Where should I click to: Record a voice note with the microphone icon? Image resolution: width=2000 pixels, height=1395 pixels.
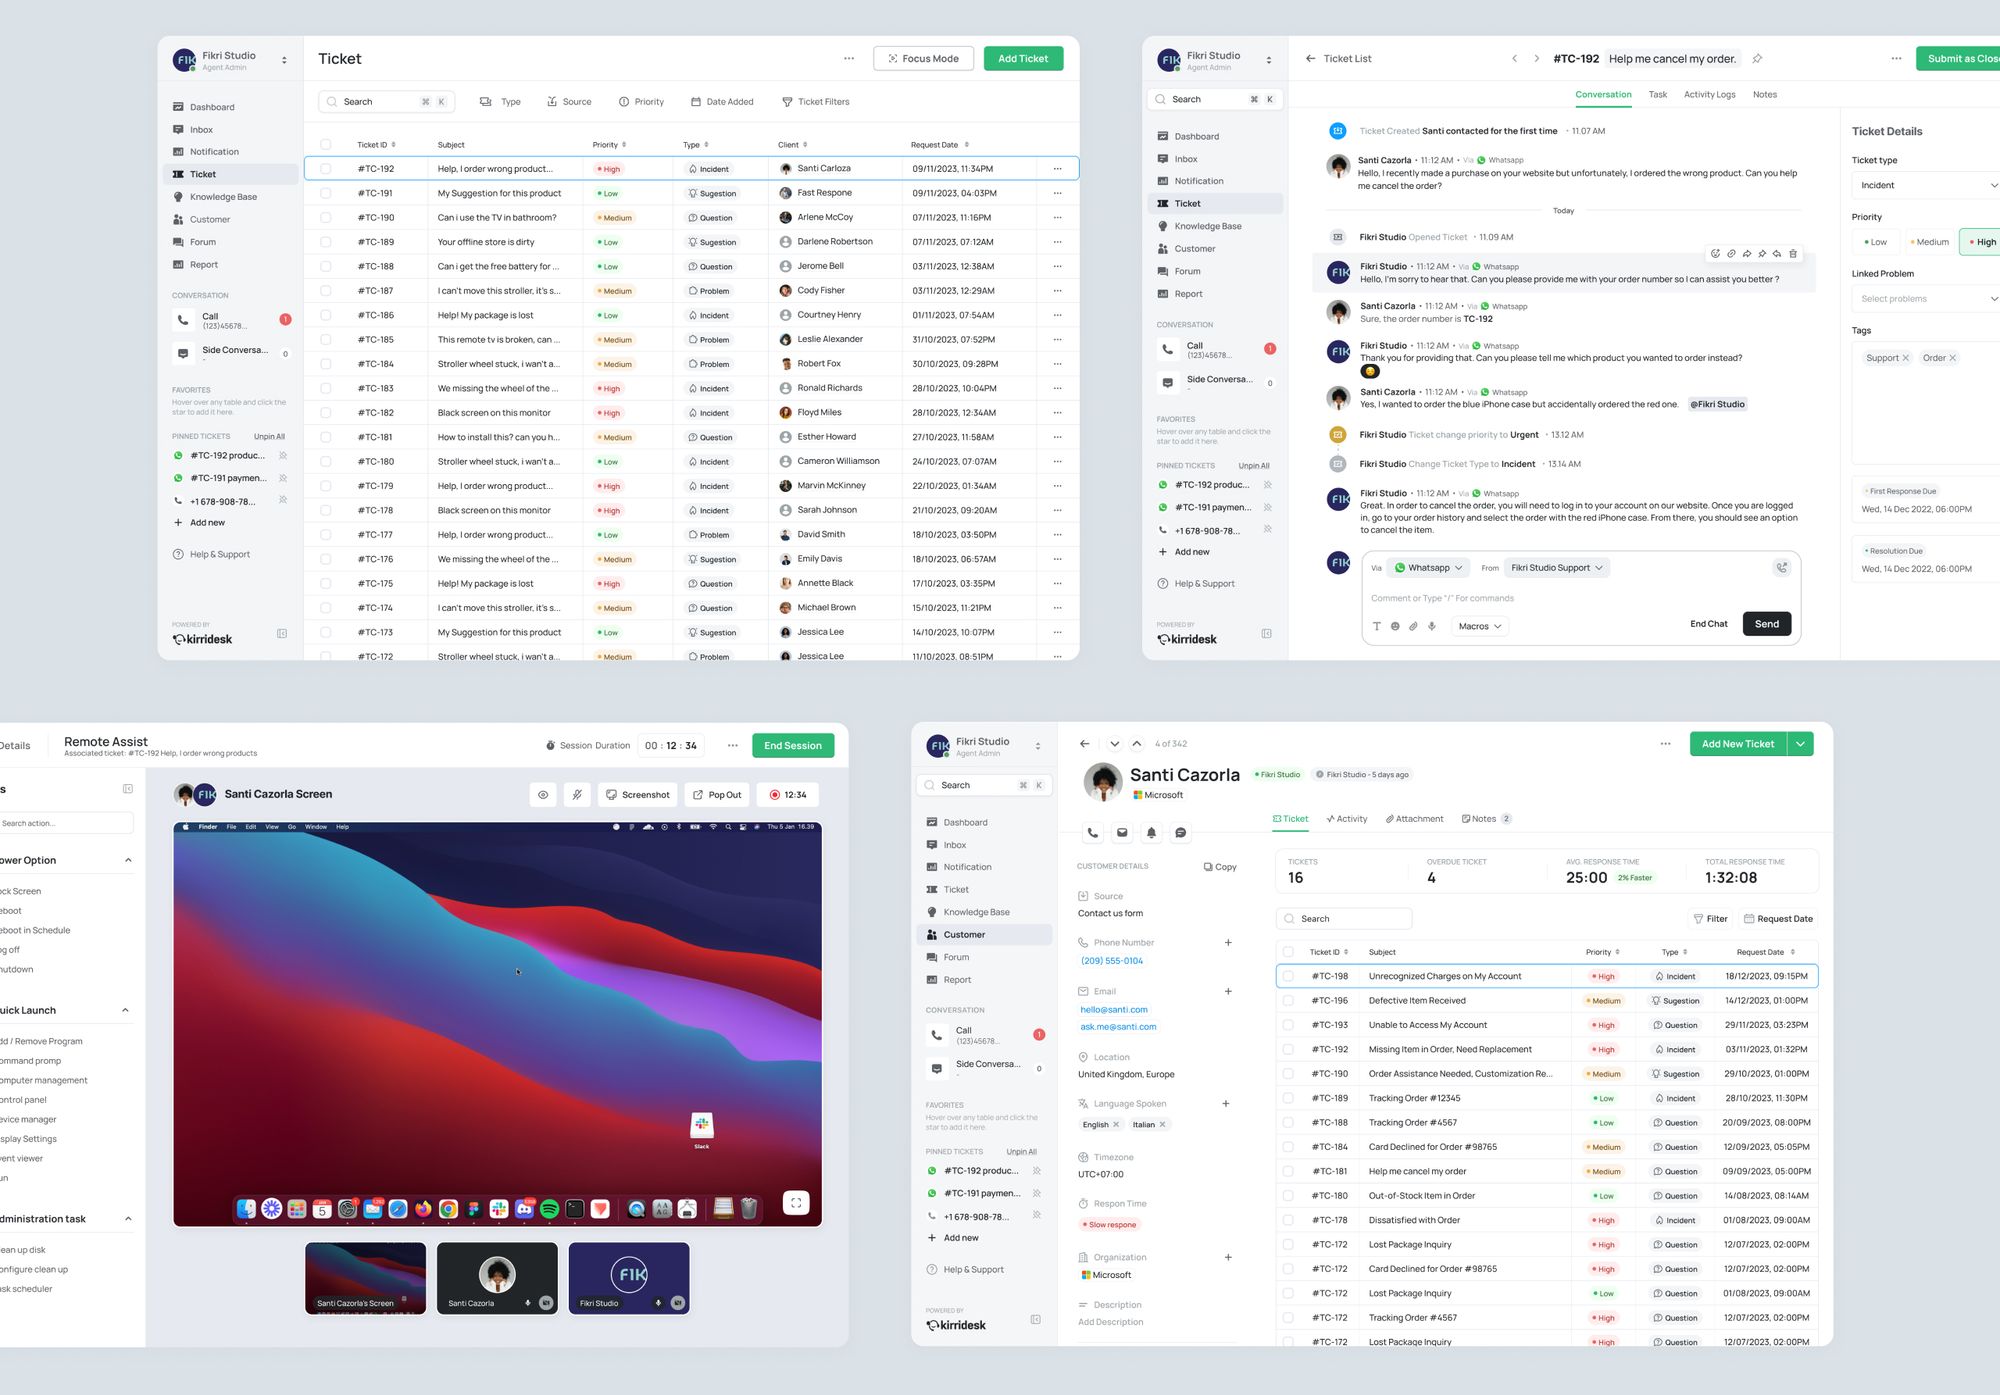(x=1431, y=626)
